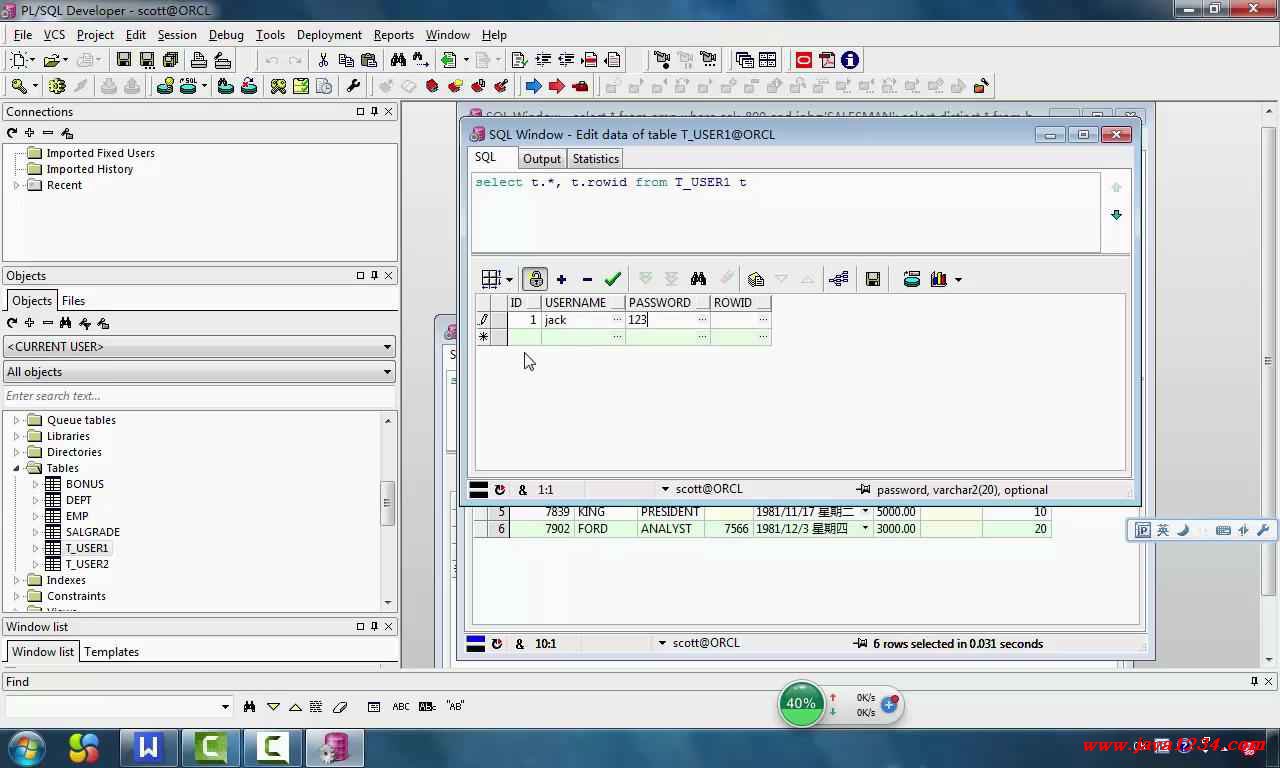This screenshot has width=1280, height=768.
Task: Click the blue info help icon
Action: [850, 60]
